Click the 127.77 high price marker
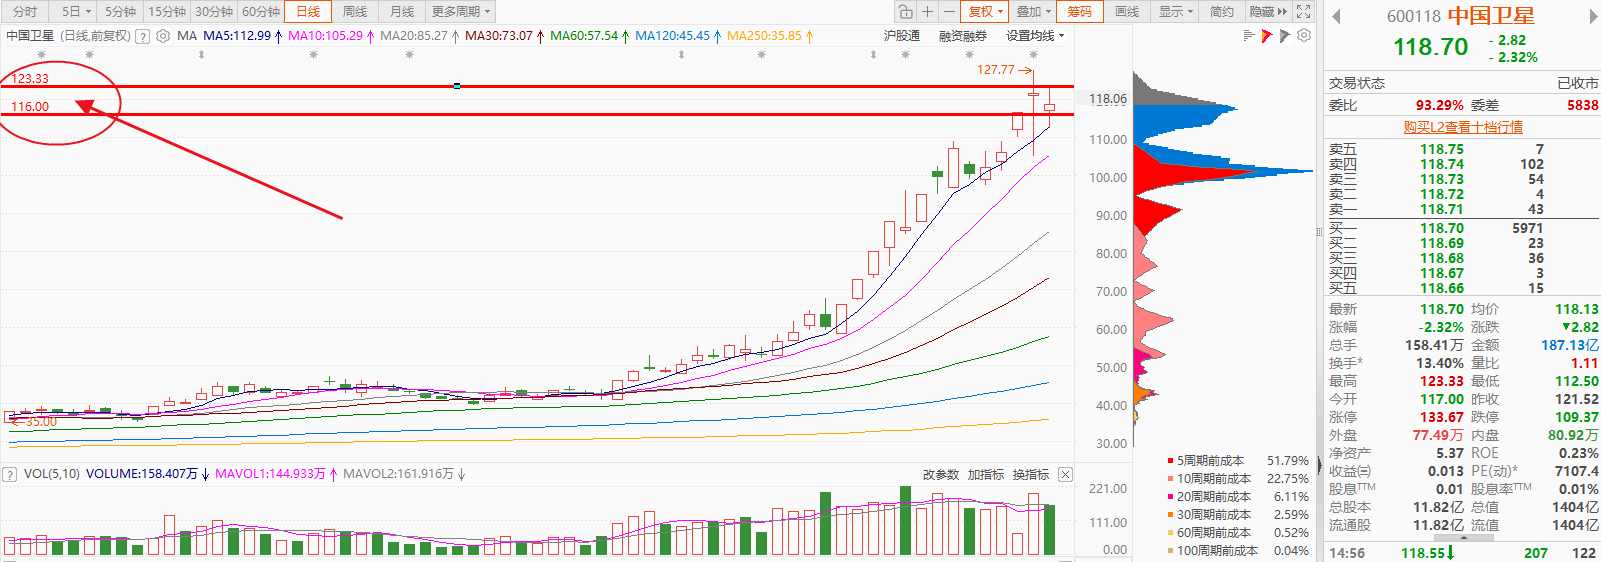This screenshot has height=562, width=1601. click(1003, 70)
